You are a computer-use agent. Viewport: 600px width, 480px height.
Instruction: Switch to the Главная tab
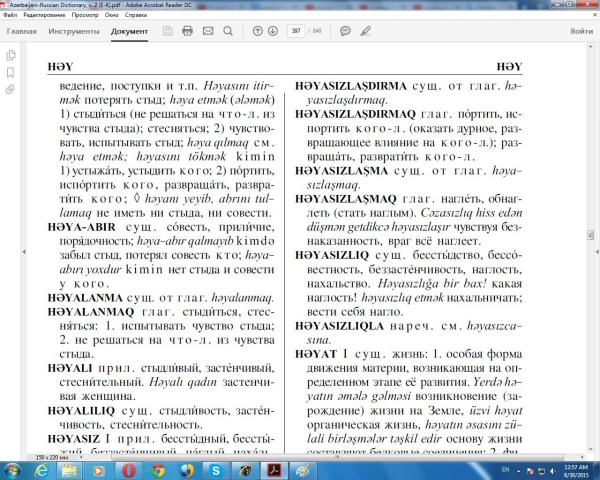click(x=21, y=31)
